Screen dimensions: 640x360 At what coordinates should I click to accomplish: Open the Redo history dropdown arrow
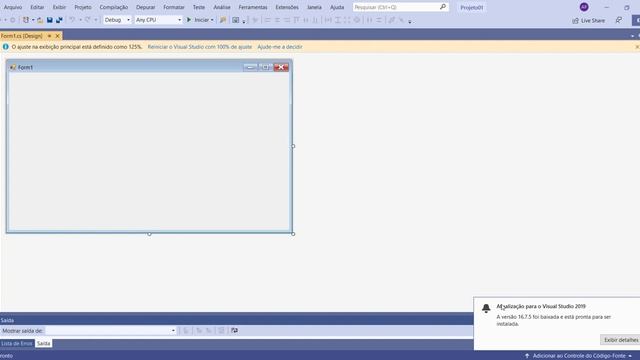96,20
